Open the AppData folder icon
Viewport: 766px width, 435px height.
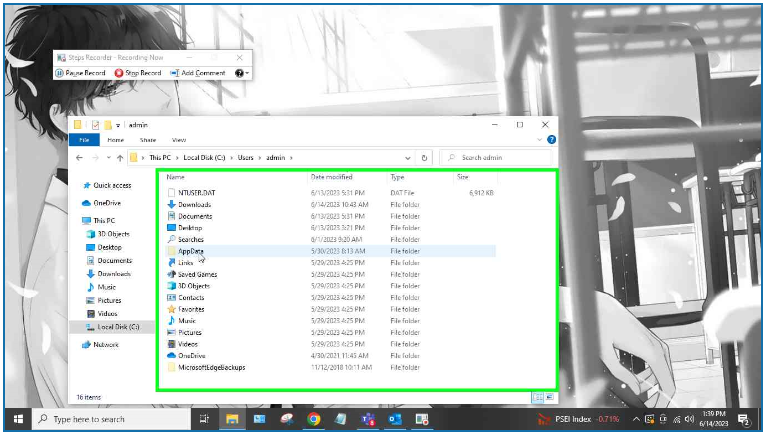pyautogui.click(x=171, y=251)
